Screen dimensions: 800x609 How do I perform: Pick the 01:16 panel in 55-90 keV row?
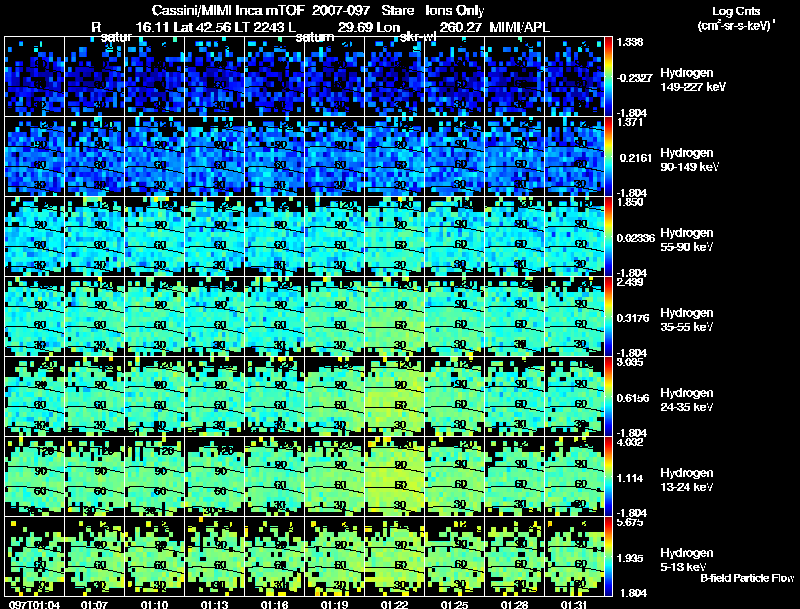pyautogui.click(x=274, y=237)
